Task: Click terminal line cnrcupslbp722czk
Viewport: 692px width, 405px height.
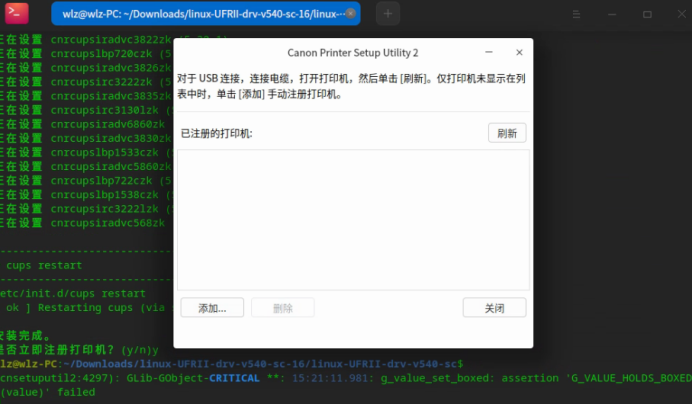Action: [86, 181]
